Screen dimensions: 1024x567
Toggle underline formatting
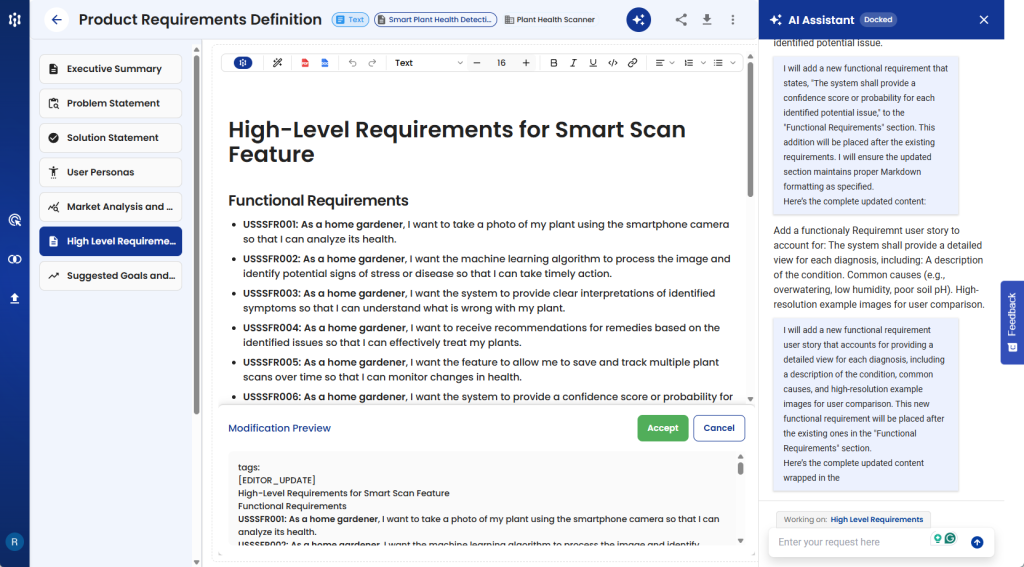pyautogui.click(x=593, y=63)
